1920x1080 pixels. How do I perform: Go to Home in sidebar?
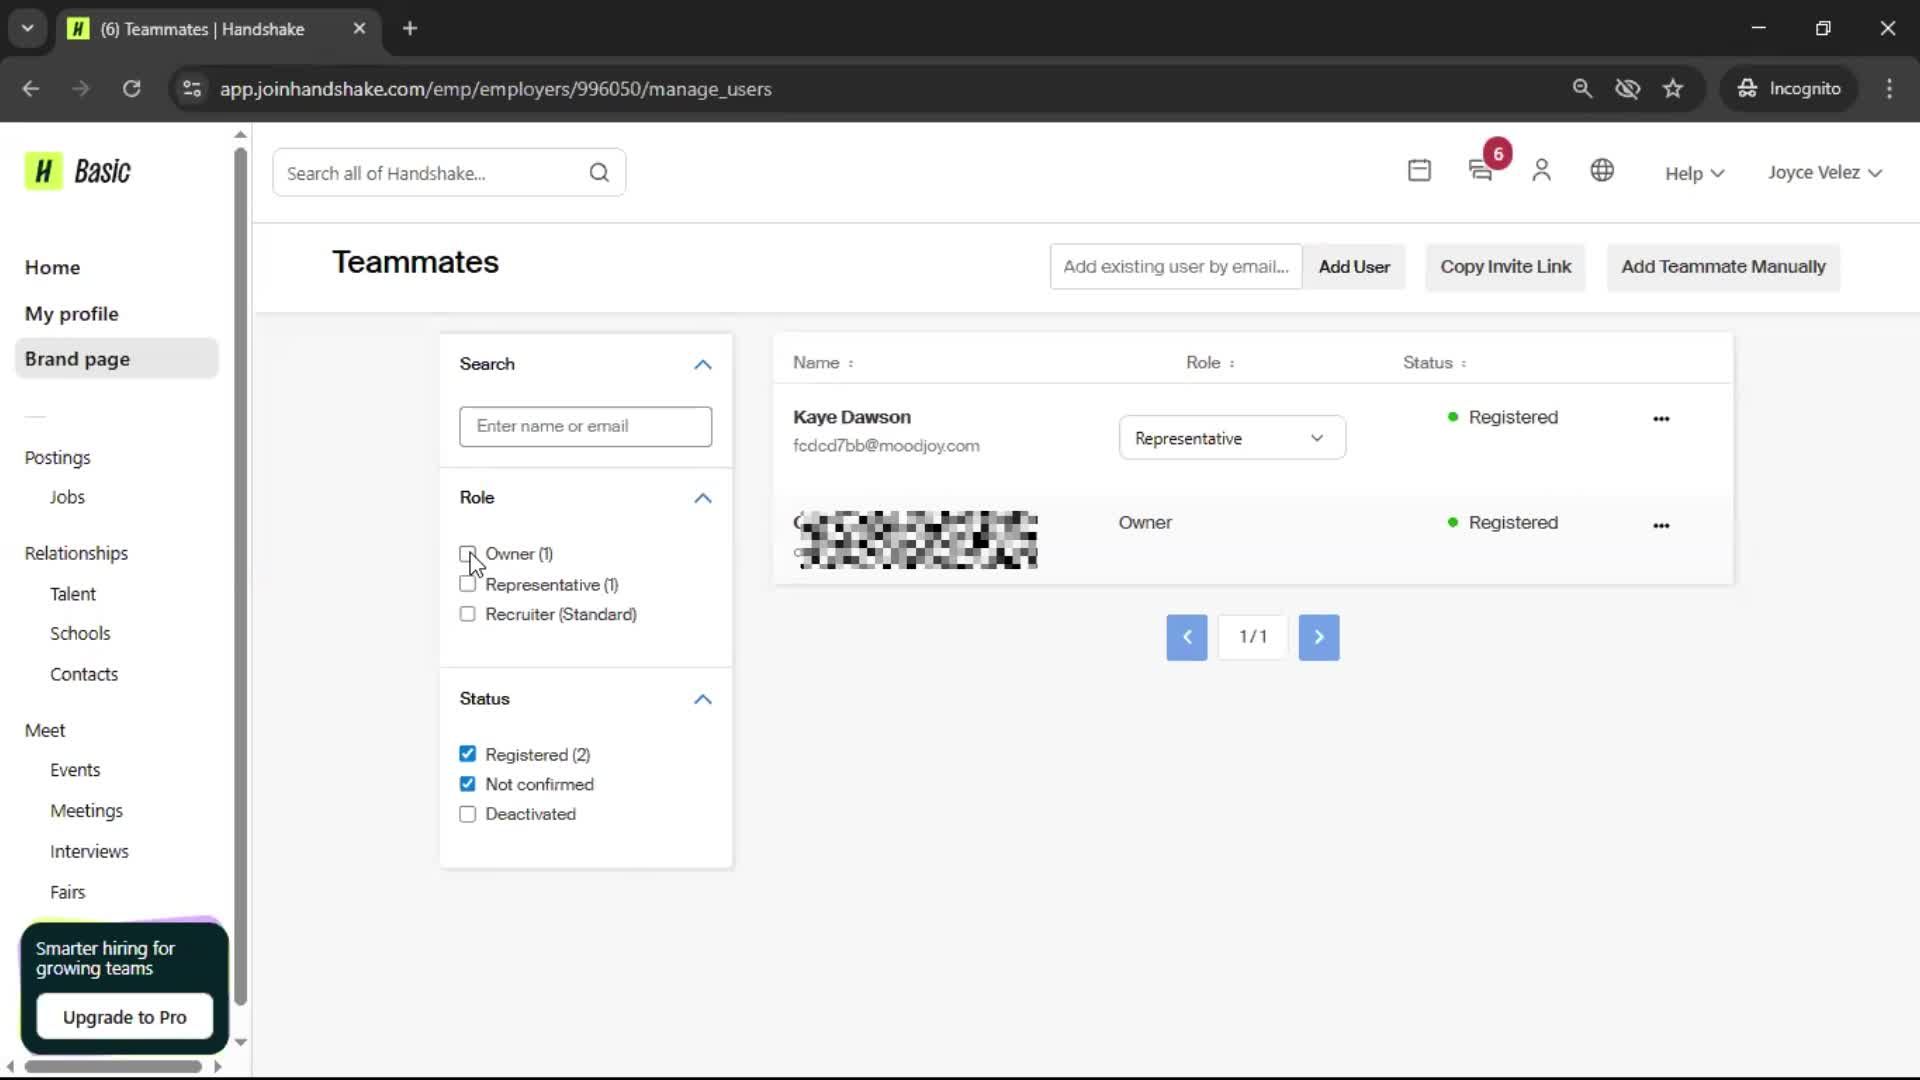pyautogui.click(x=52, y=267)
